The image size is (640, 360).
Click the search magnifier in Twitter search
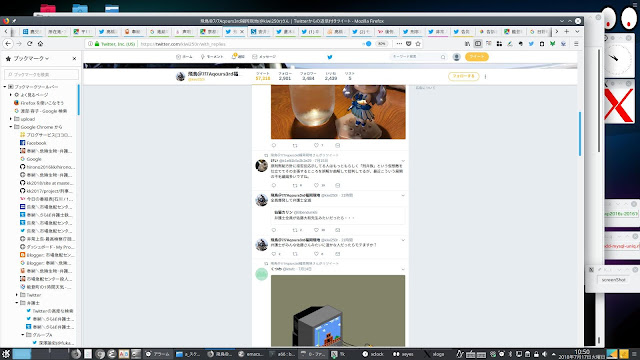click(x=443, y=57)
